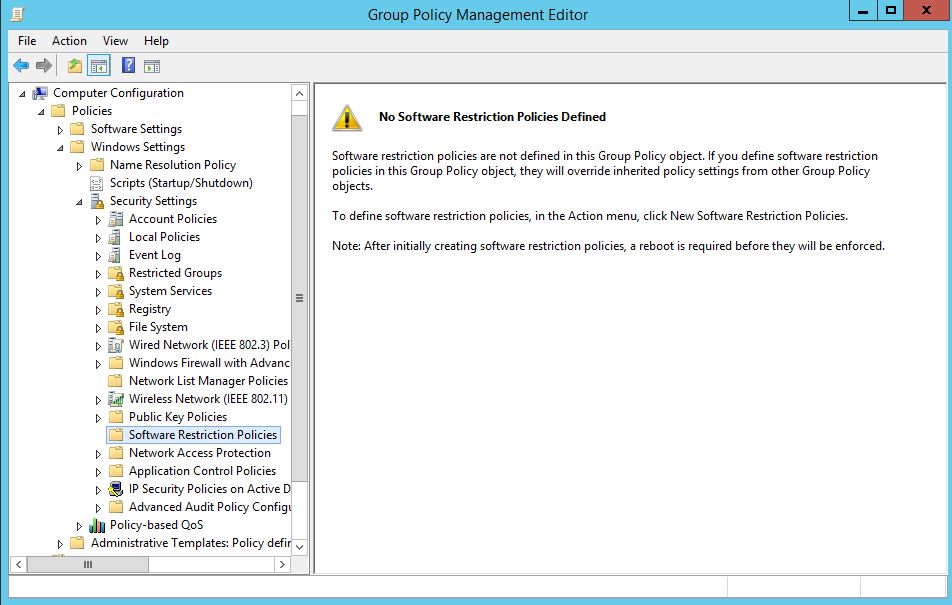Expand the Name Resolution Policy node
The height and width of the screenshot is (605, 952).
[79, 165]
